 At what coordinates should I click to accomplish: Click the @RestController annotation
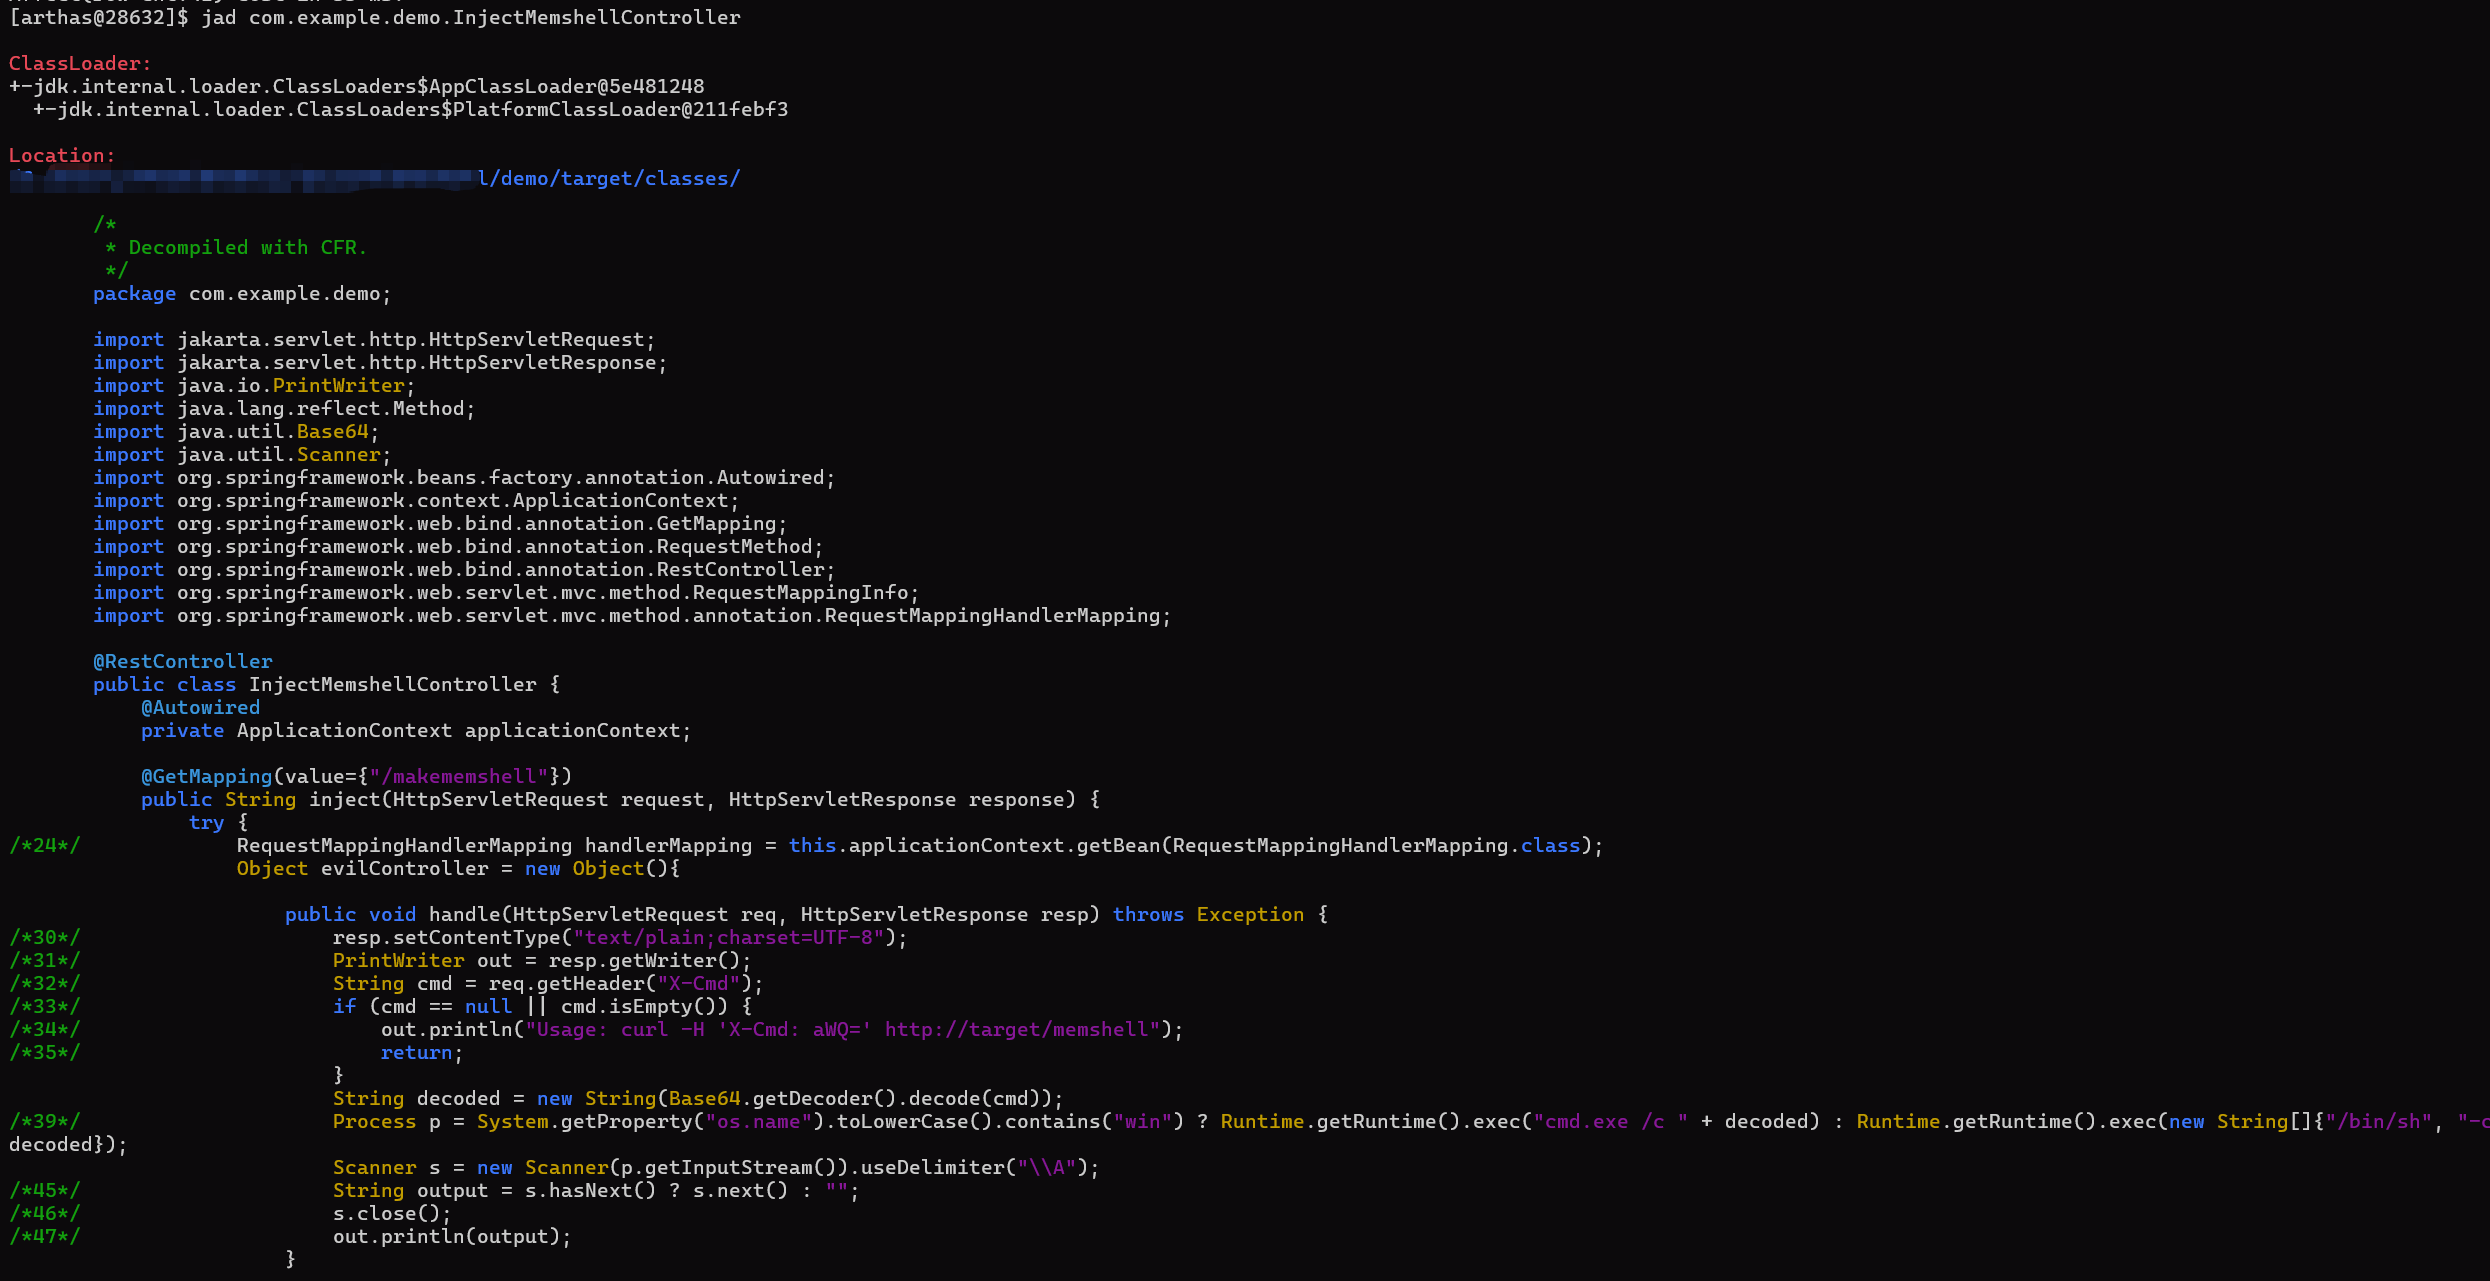[x=182, y=661]
